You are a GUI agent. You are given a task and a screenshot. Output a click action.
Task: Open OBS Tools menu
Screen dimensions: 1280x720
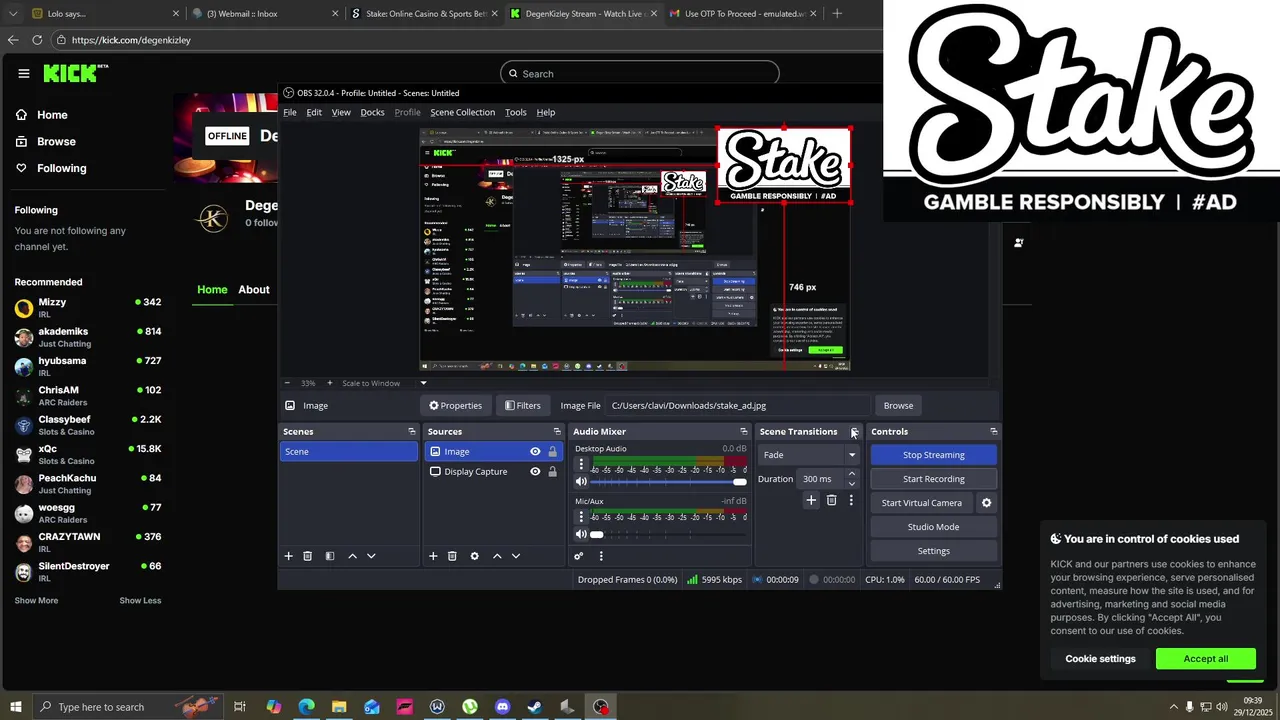click(515, 112)
